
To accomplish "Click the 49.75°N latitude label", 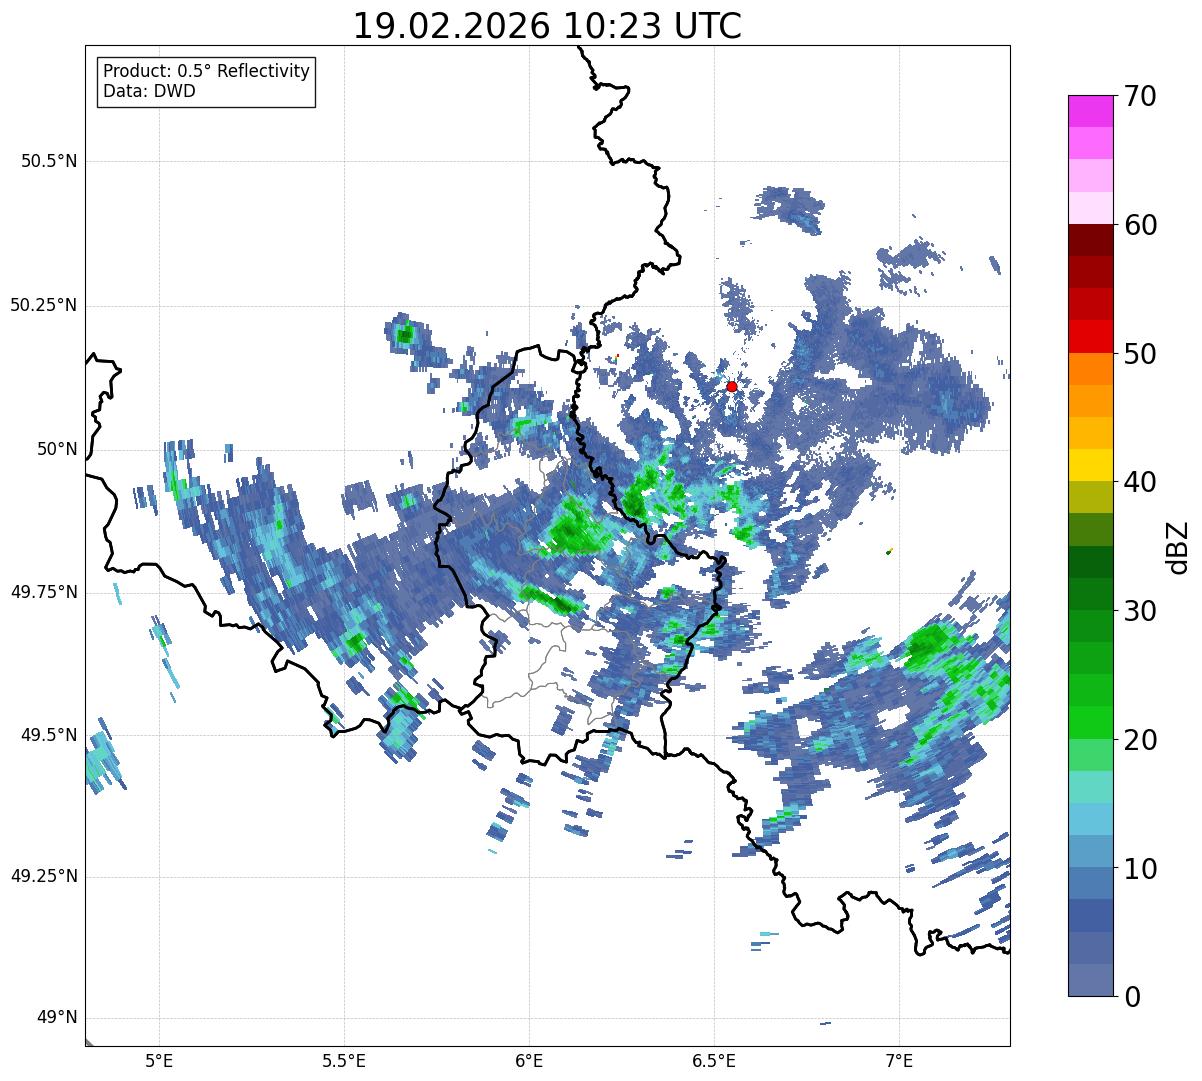I will [44, 592].
